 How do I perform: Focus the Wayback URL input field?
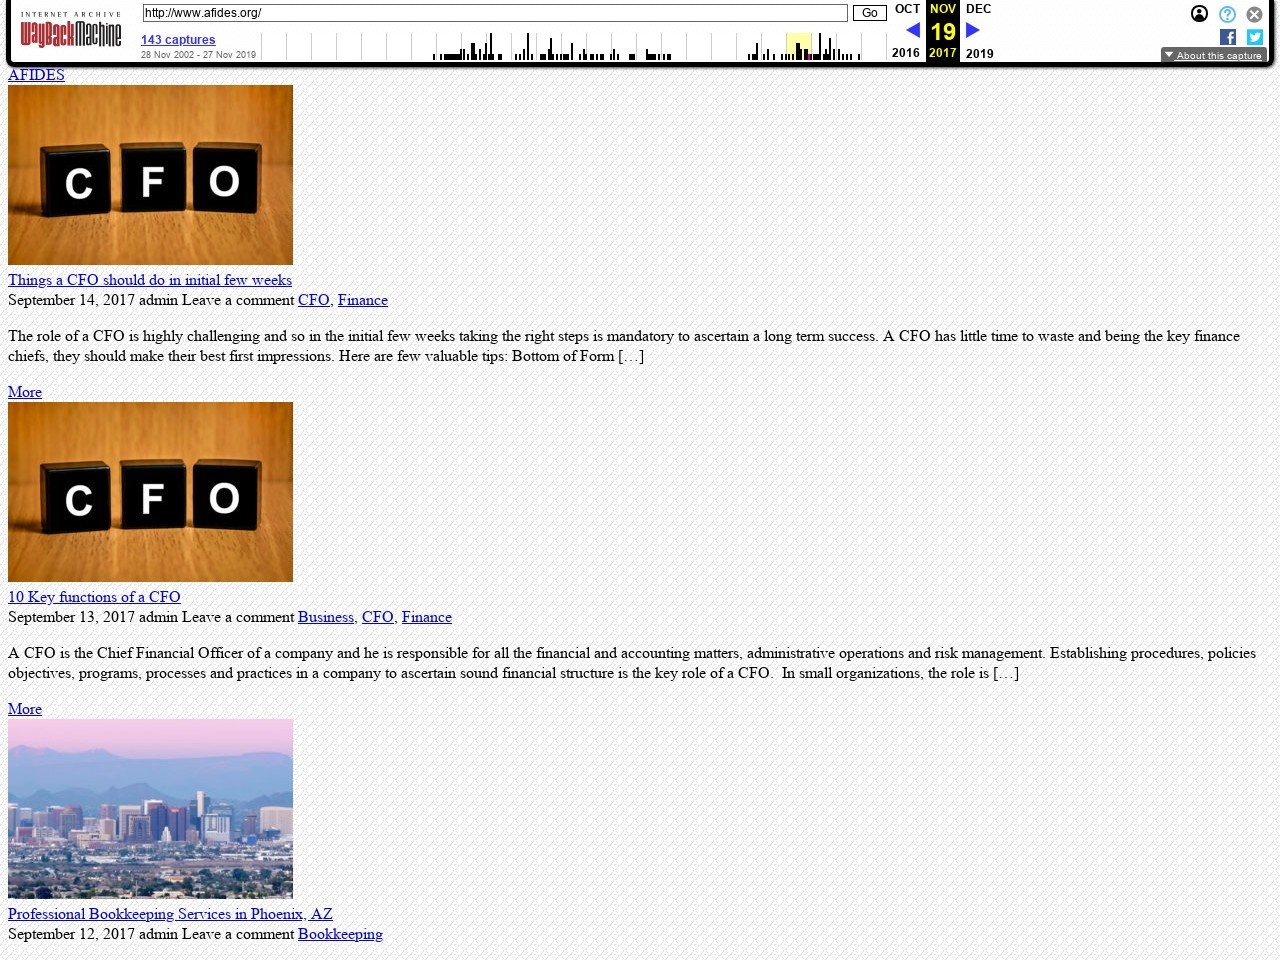coord(495,13)
